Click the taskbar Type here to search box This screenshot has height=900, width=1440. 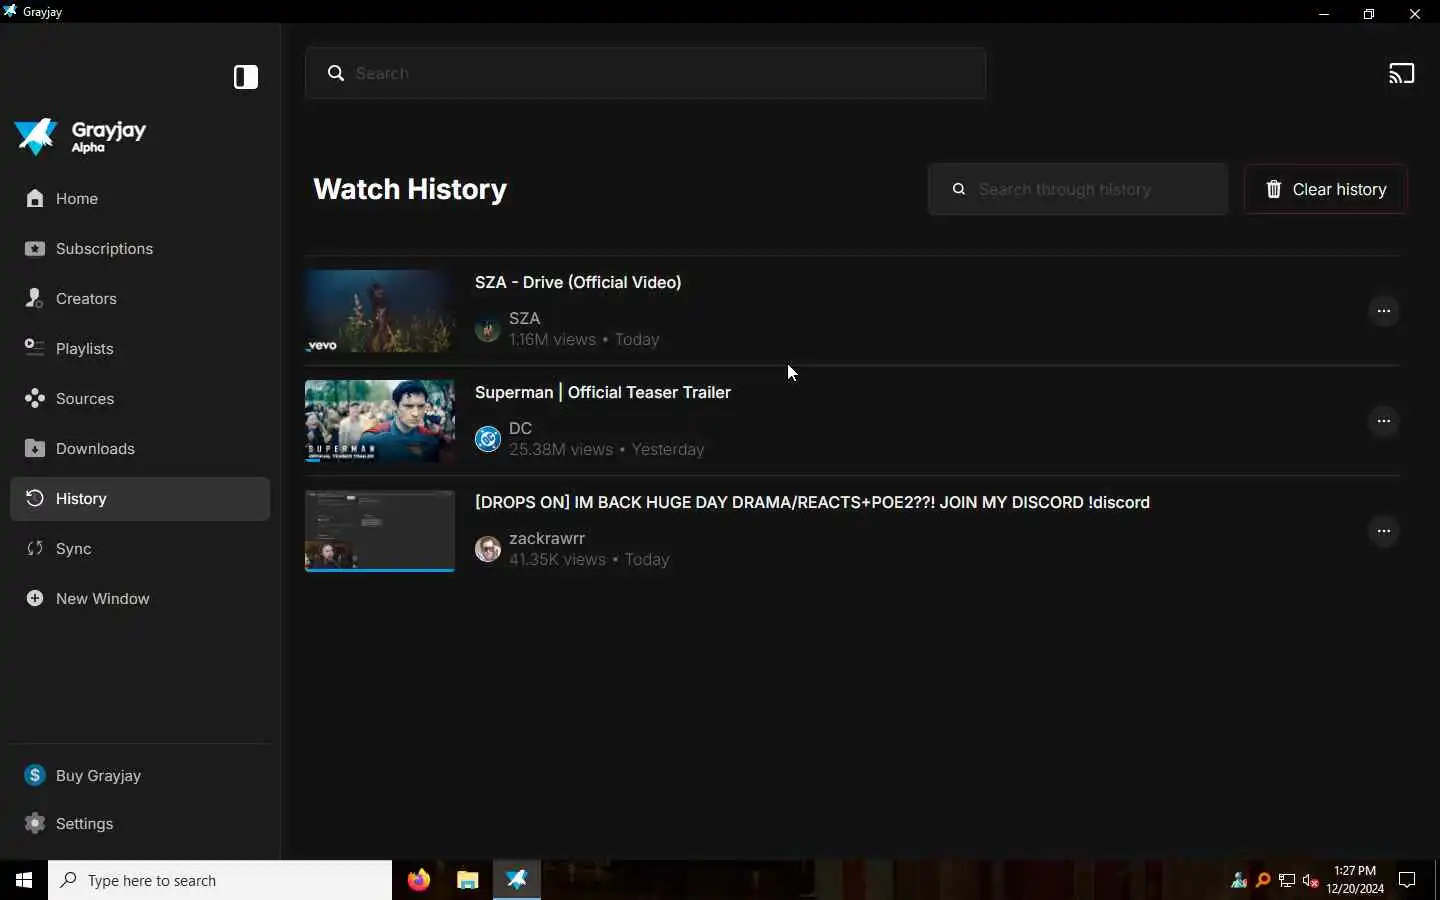(220, 880)
